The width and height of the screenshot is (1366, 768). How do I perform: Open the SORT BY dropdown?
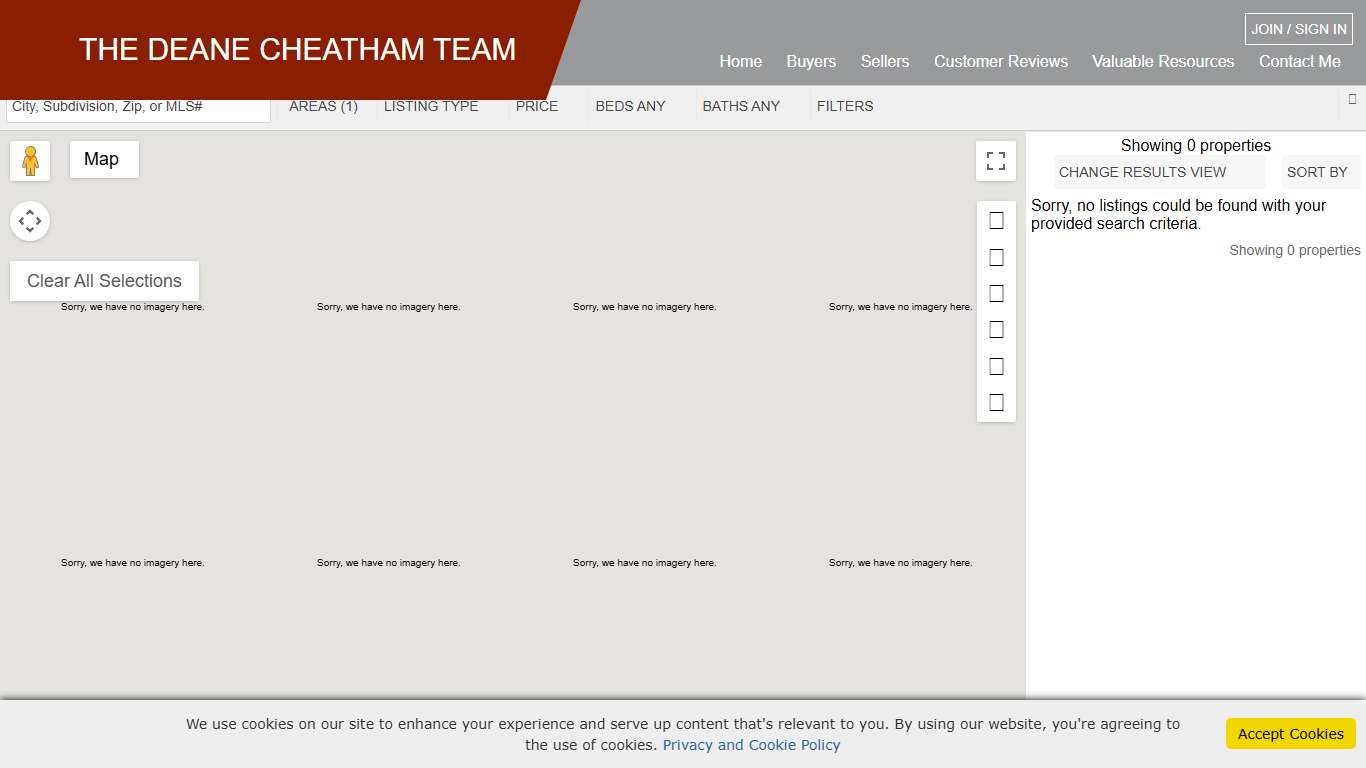coord(1317,172)
